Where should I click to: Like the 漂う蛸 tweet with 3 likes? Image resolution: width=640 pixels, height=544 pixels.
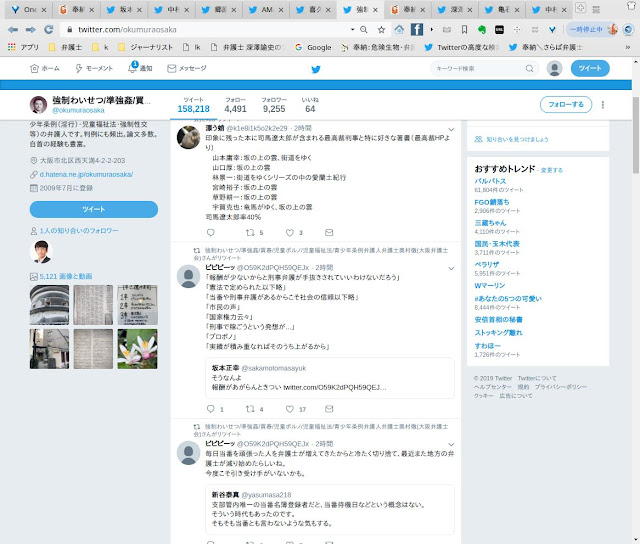click(x=289, y=233)
